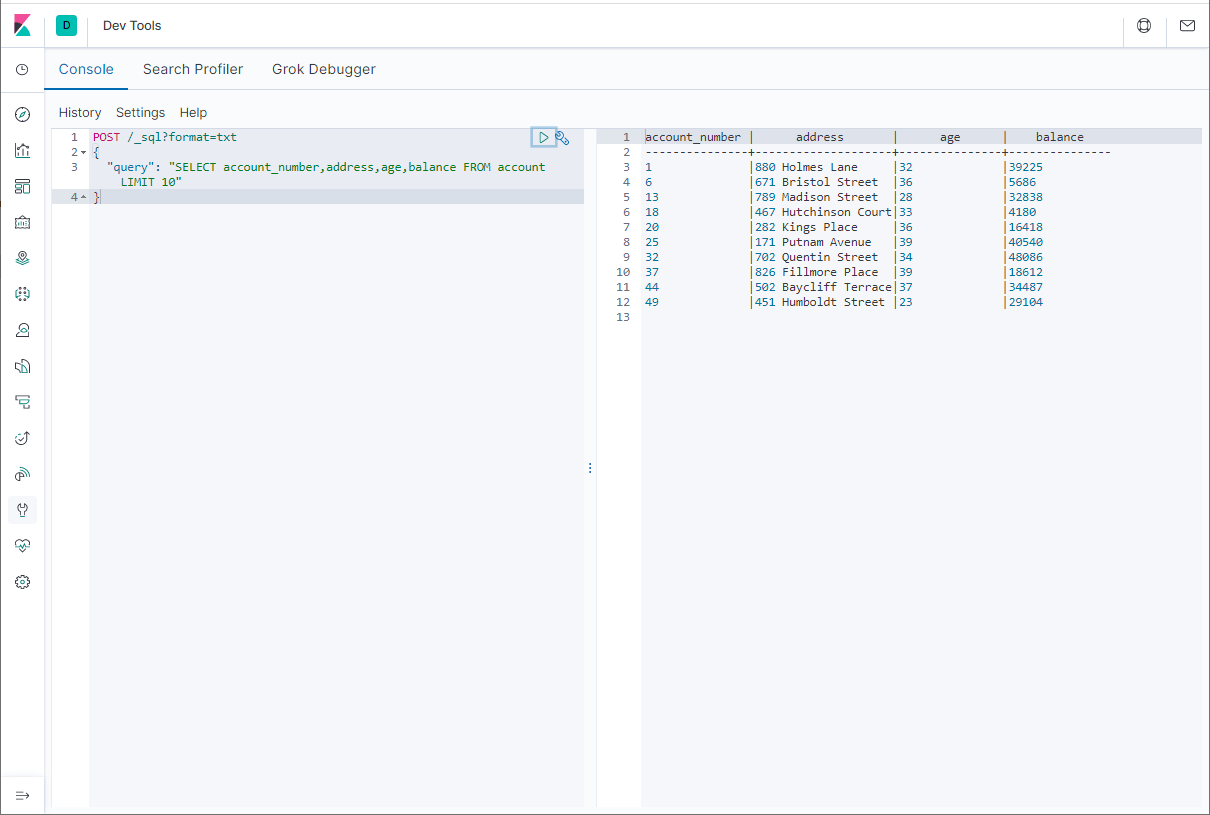This screenshot has height=815, width=1210.
Task: Click balance value 39225
Action: pyautogui.click(x=1025, y=167)
